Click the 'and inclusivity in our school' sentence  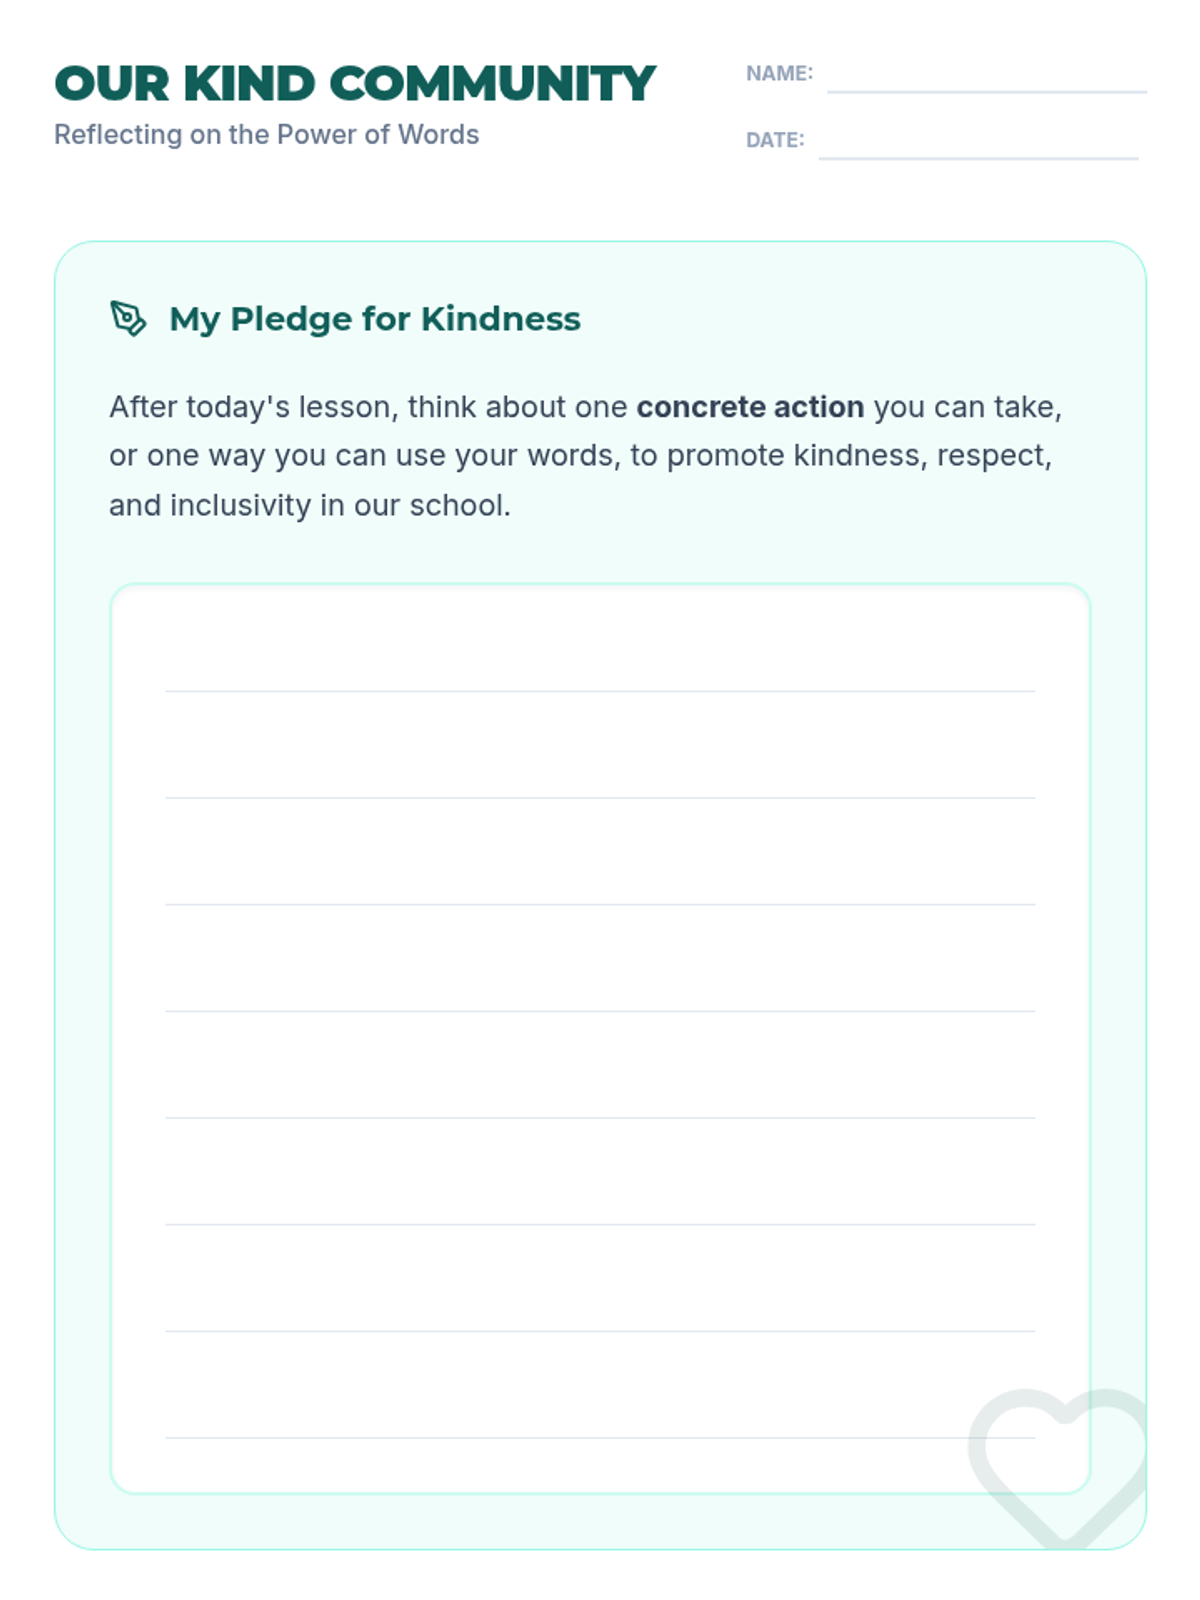(310, 505)
